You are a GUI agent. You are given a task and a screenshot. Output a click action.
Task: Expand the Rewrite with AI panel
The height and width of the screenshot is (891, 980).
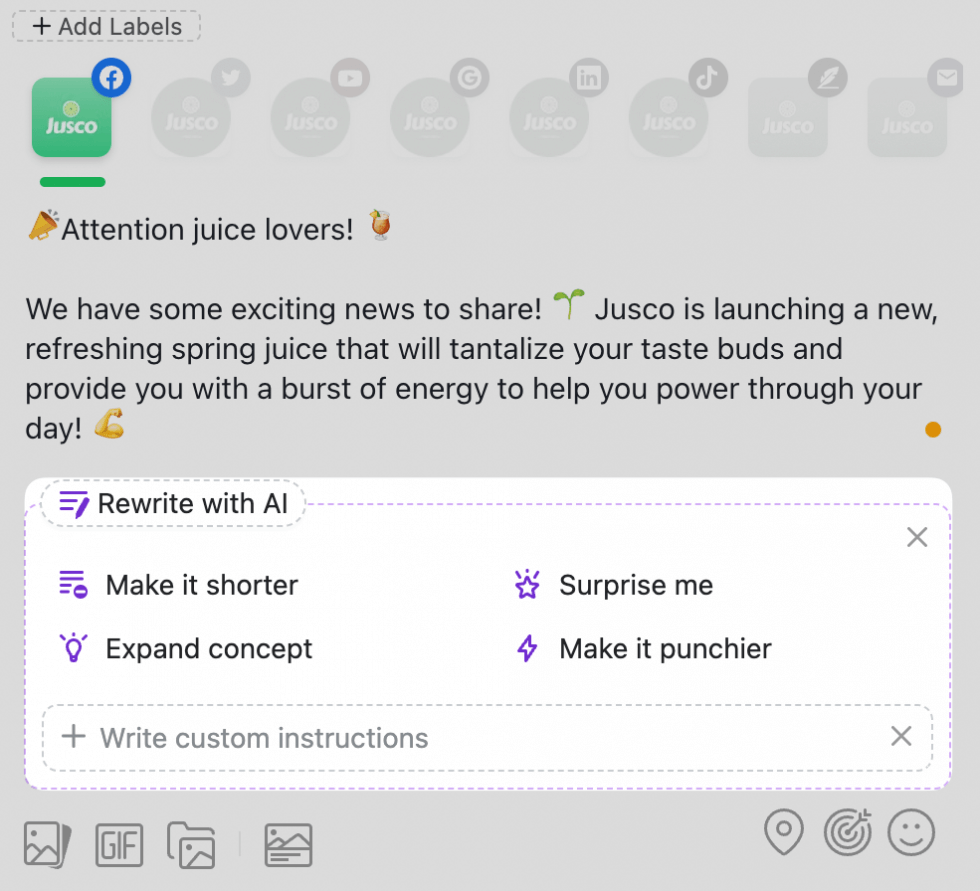pos(172,503)
